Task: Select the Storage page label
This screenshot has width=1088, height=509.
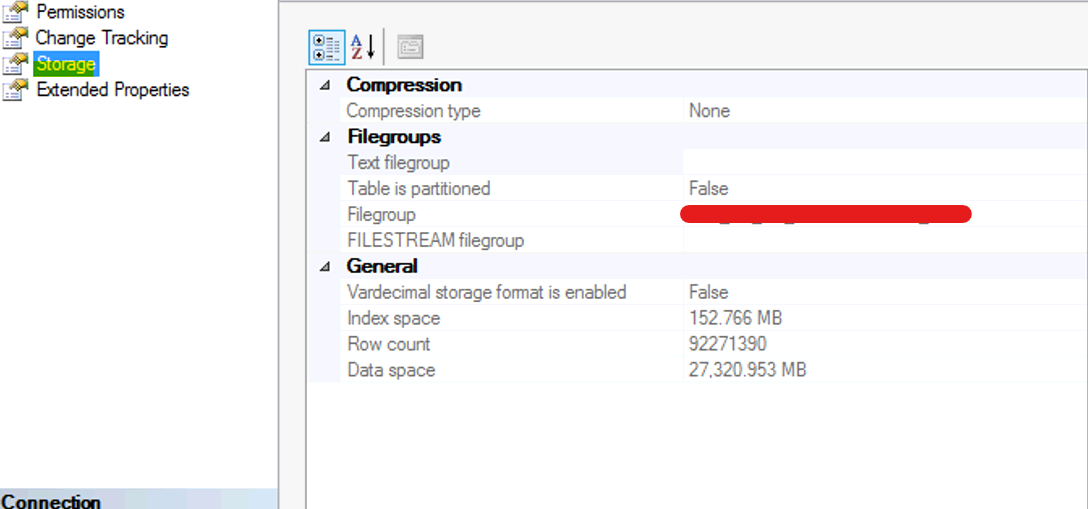Action: [66, 64]
